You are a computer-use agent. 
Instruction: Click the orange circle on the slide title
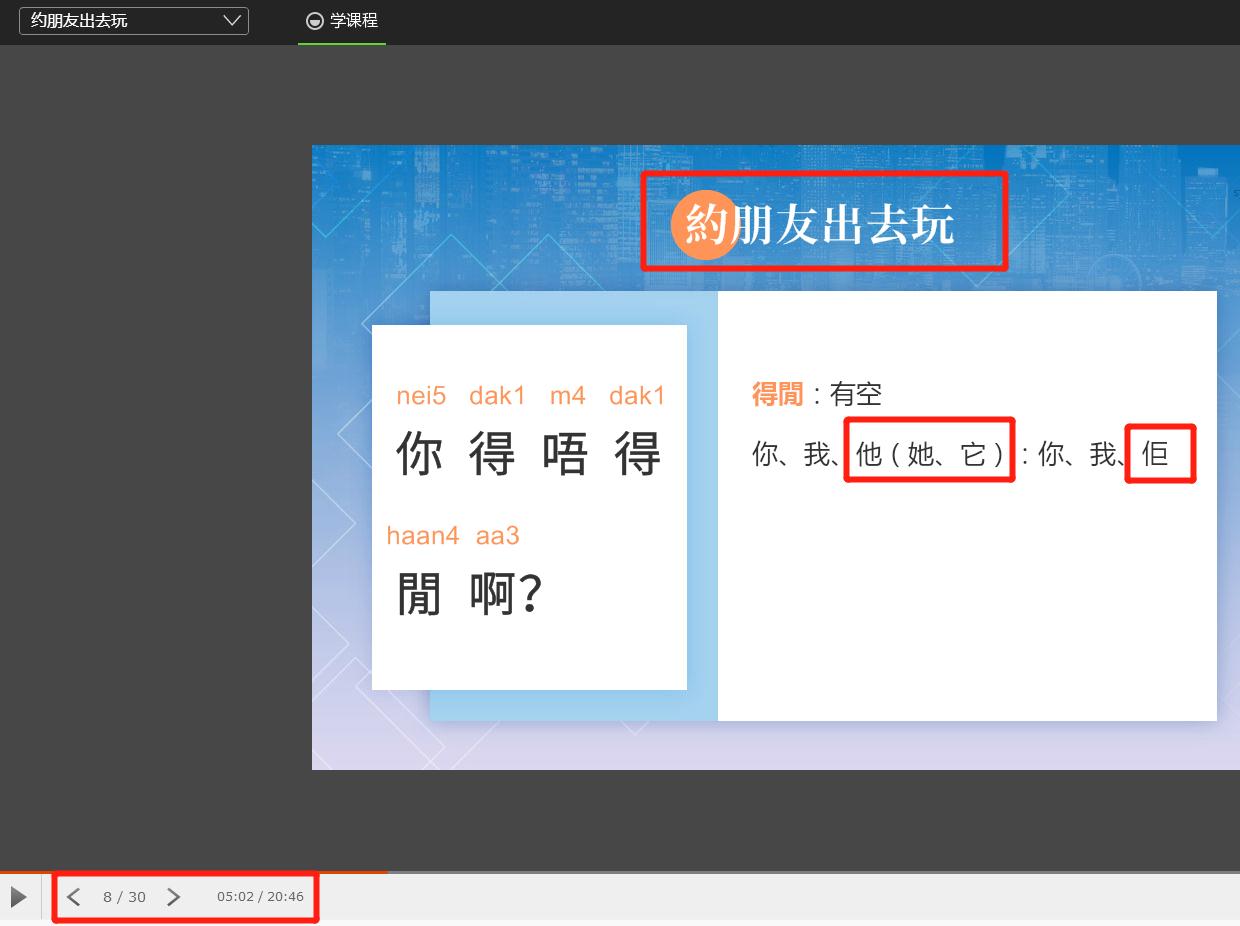[703, 226]
